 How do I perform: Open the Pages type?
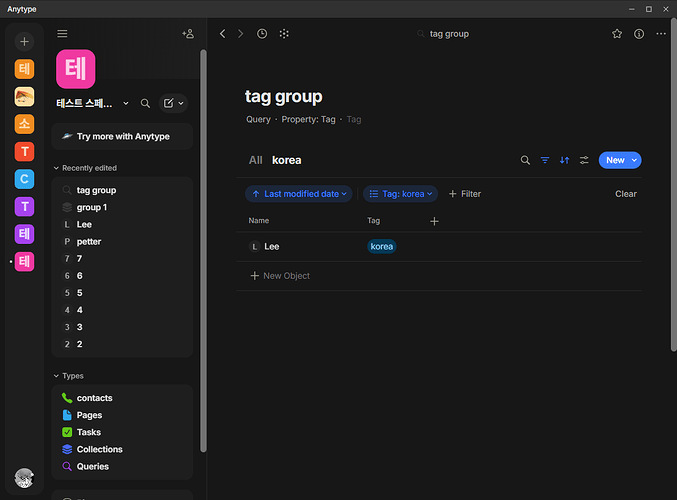[x=122, y=415]
